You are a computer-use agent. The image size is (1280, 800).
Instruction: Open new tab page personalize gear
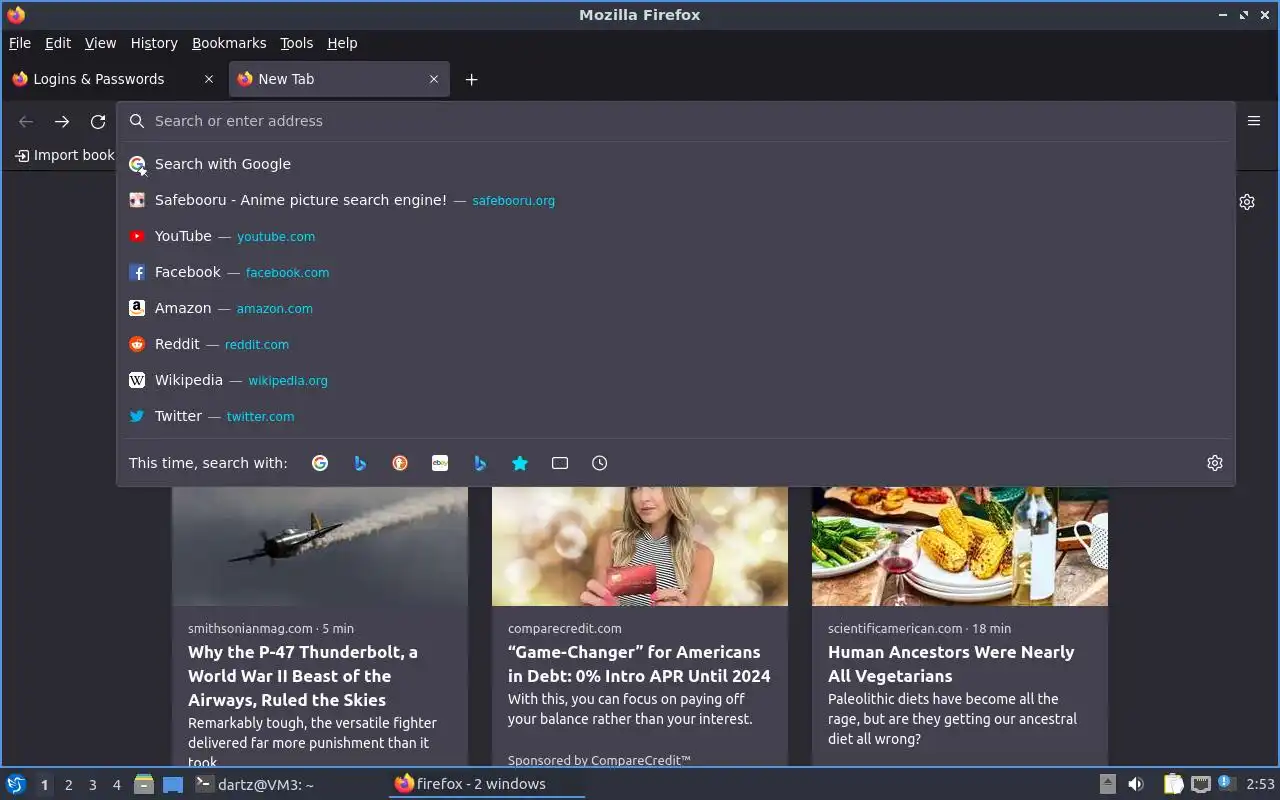pos(1247,202)
